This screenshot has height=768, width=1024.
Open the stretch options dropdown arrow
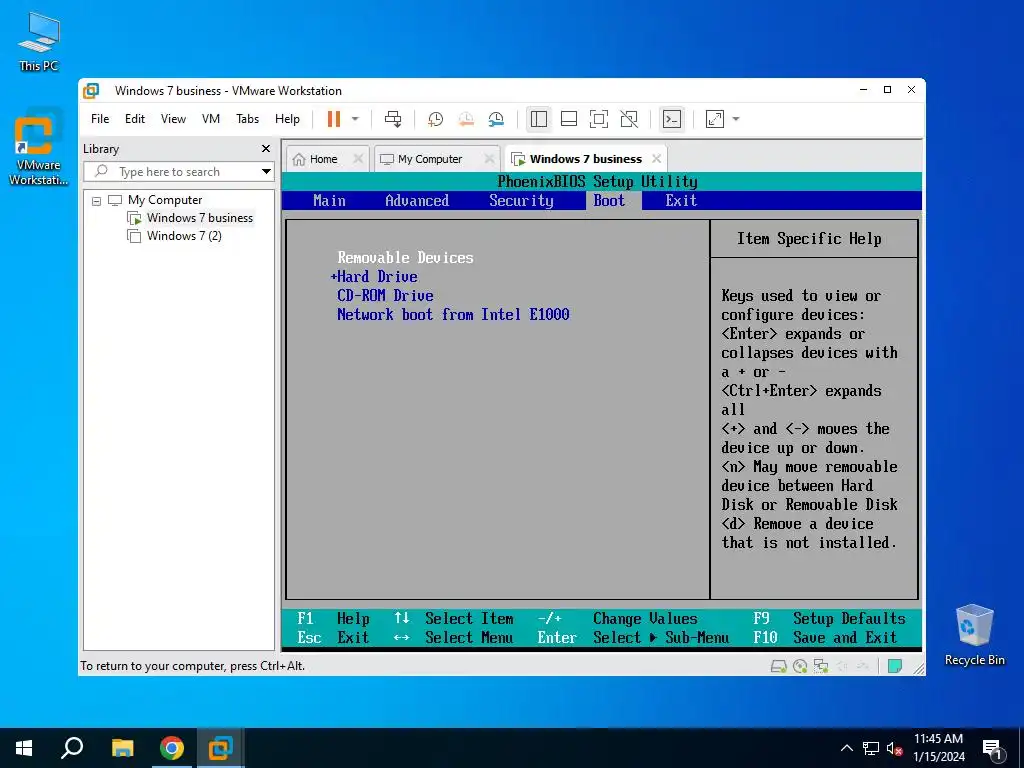(736, 119)
